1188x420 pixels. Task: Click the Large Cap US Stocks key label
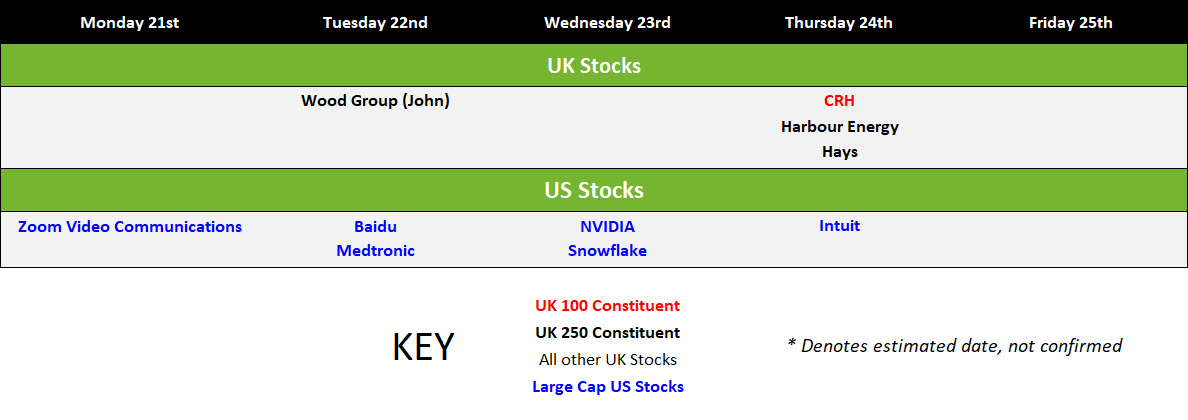coord(608,386)
